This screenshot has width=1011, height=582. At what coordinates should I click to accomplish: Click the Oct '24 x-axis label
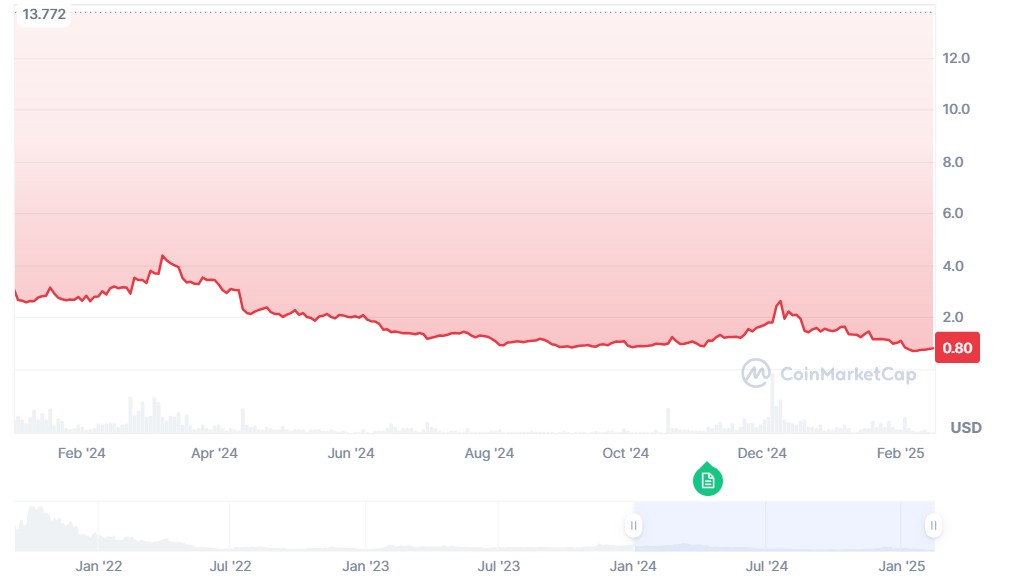626,453
